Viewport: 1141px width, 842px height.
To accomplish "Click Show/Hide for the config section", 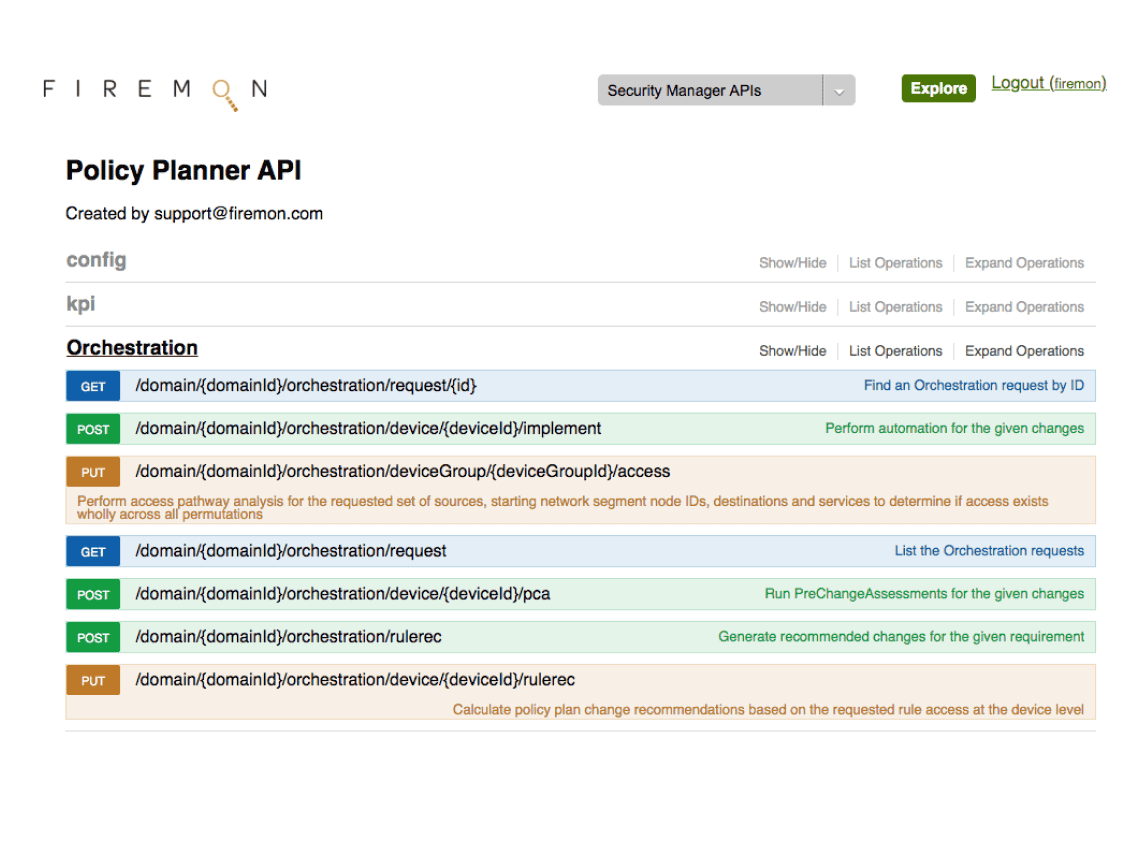I will pyautogui.click(x=792, y=263).
